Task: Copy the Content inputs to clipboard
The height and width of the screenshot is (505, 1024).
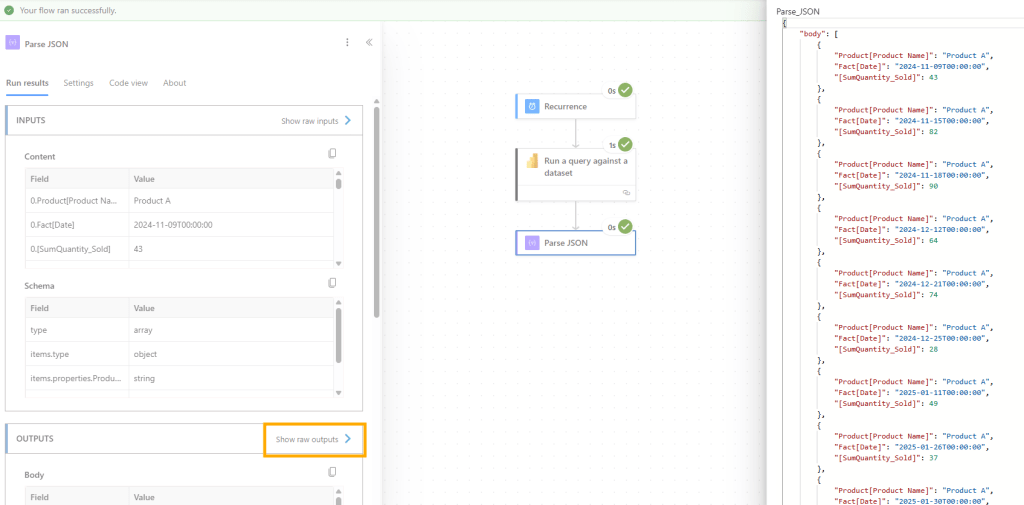Action: [333, 154]
